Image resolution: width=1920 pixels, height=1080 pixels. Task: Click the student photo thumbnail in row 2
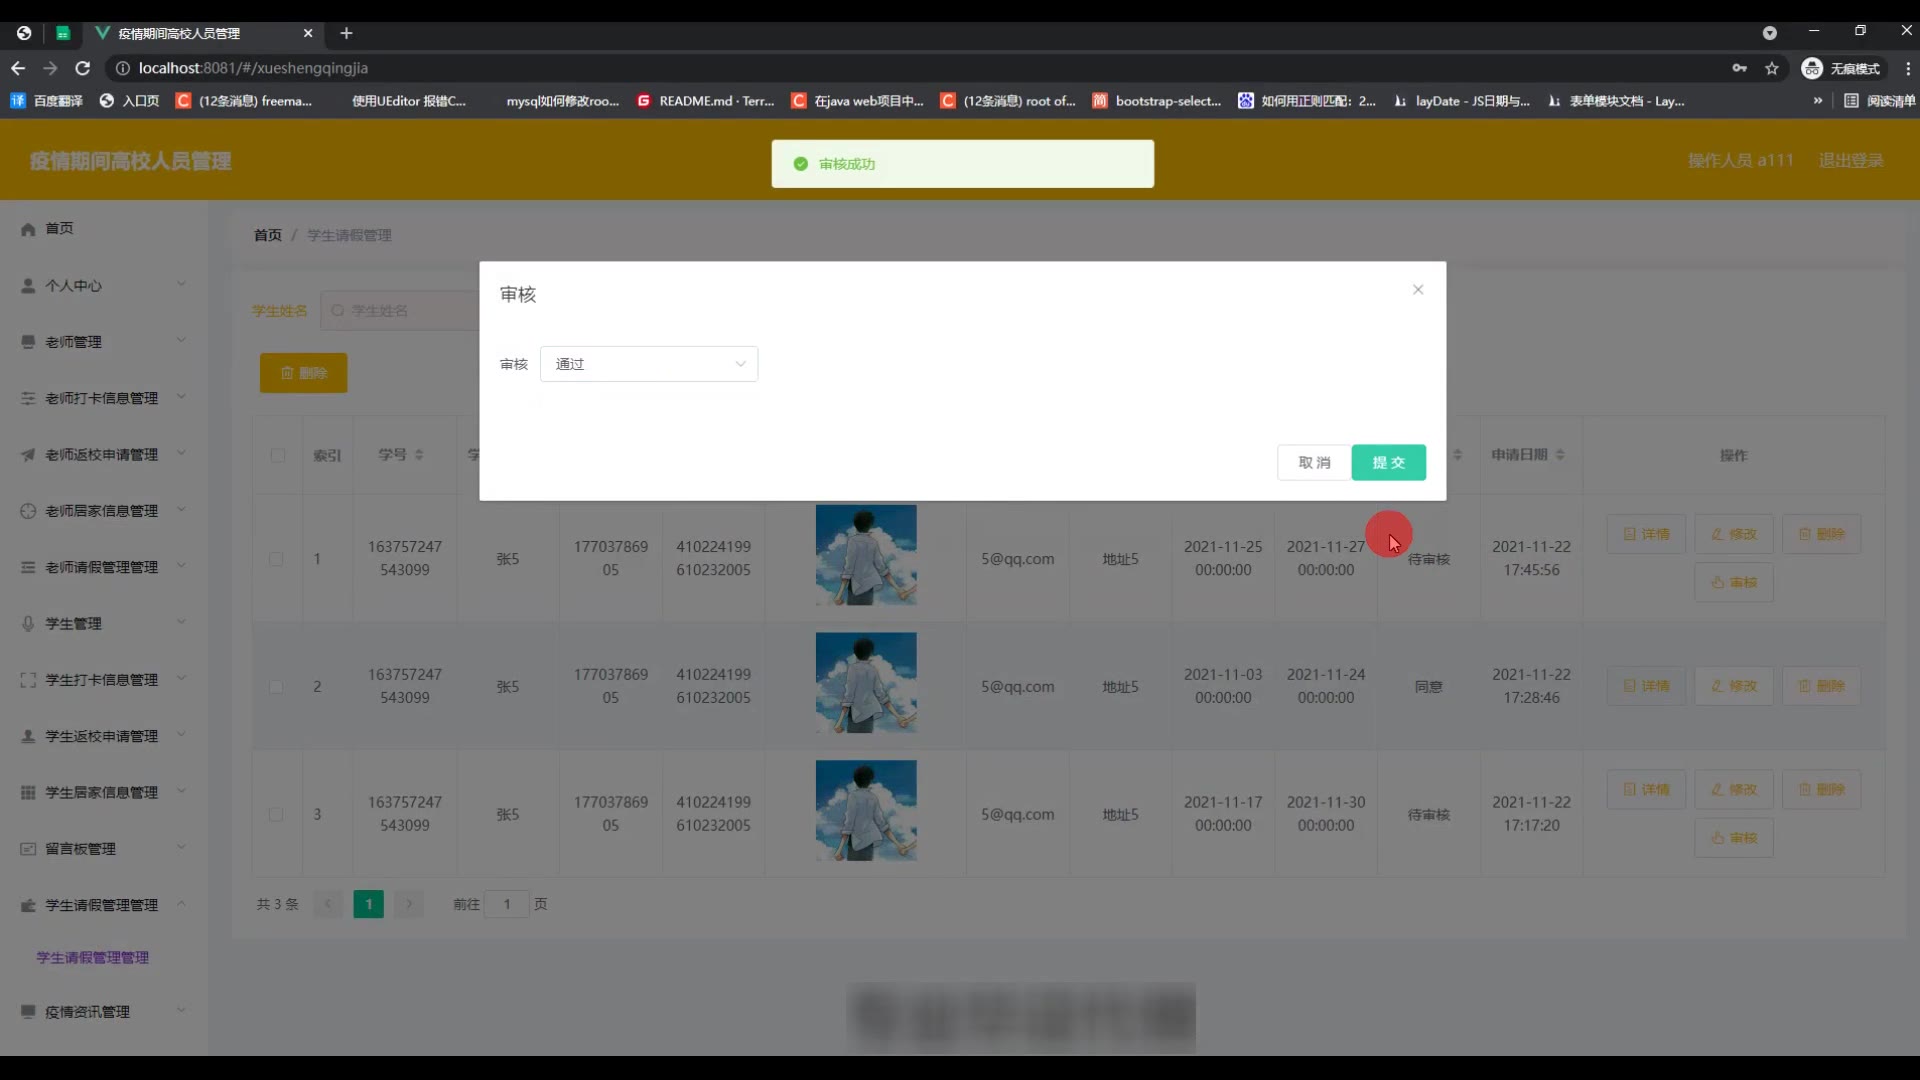click(x=865, y=683)
